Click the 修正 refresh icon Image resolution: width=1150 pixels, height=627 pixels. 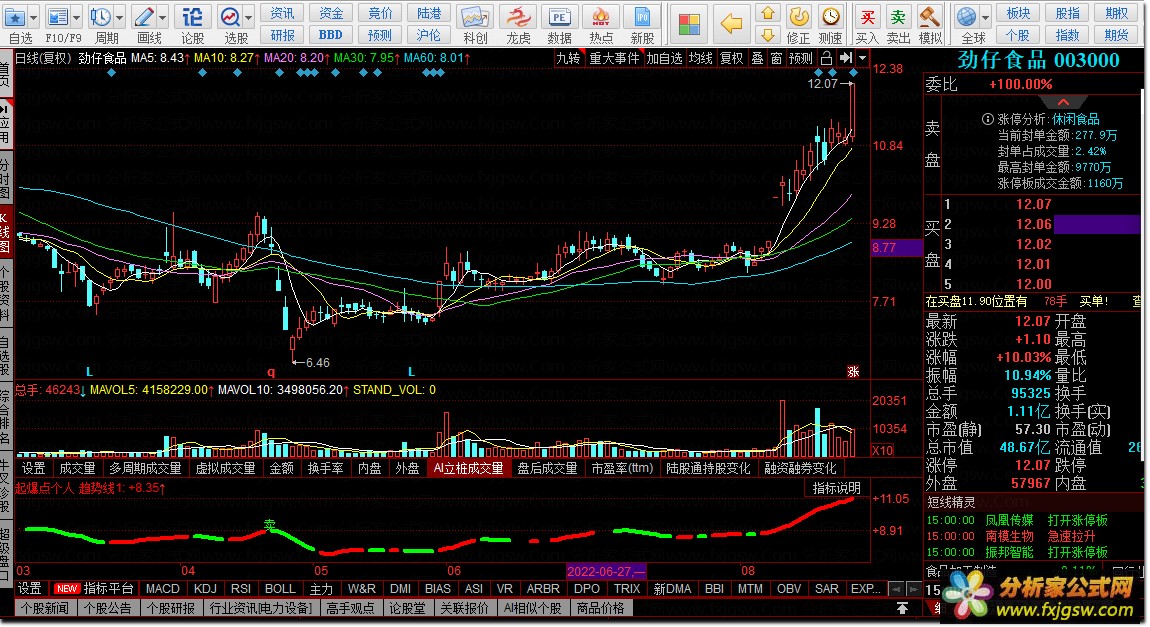(799, 17)
